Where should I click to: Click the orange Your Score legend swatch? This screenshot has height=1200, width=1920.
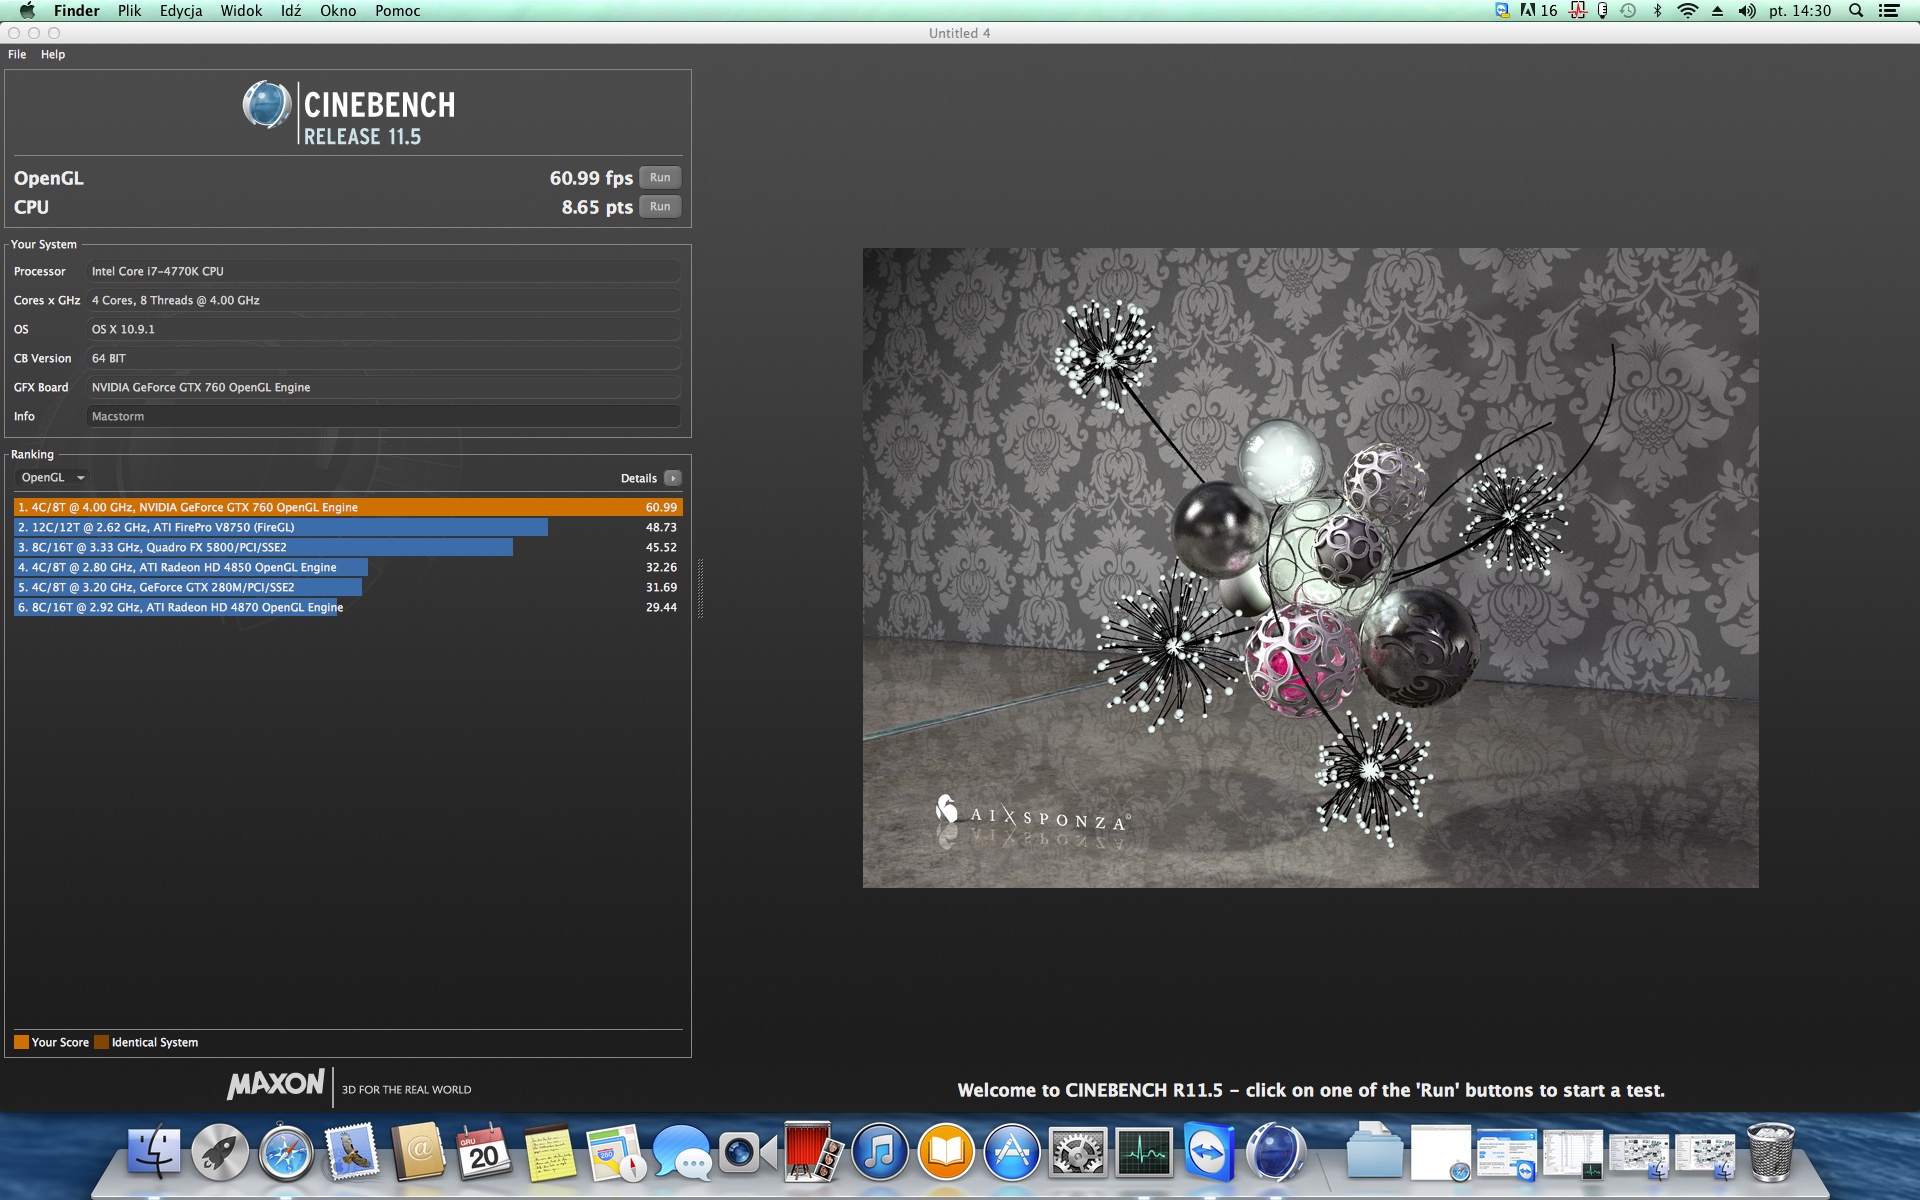point(21,1042)
